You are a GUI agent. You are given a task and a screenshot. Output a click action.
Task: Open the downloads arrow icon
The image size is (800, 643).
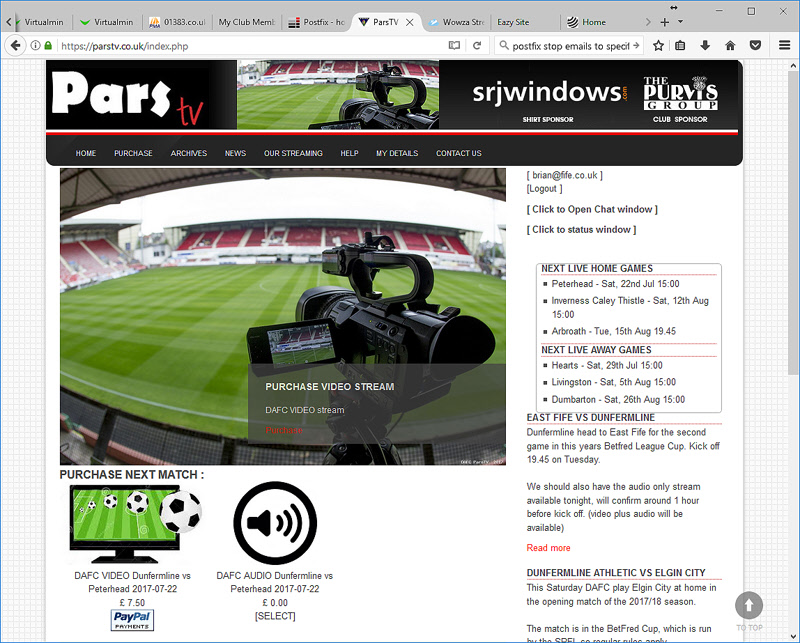705,45
